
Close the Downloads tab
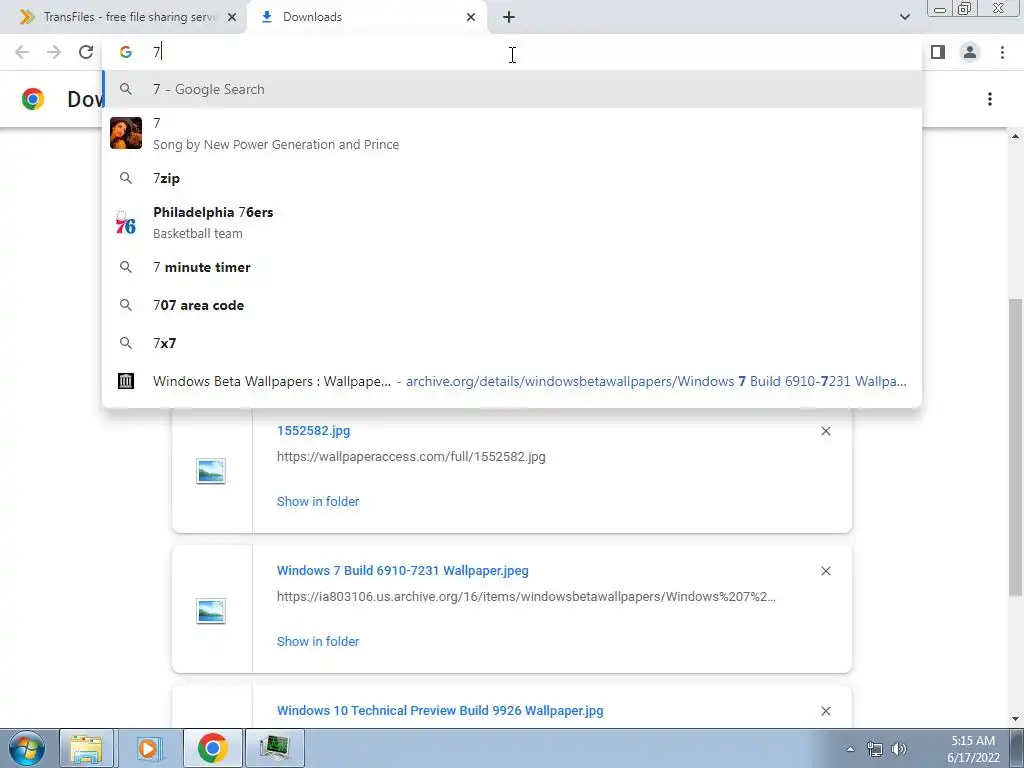(471, 17)
